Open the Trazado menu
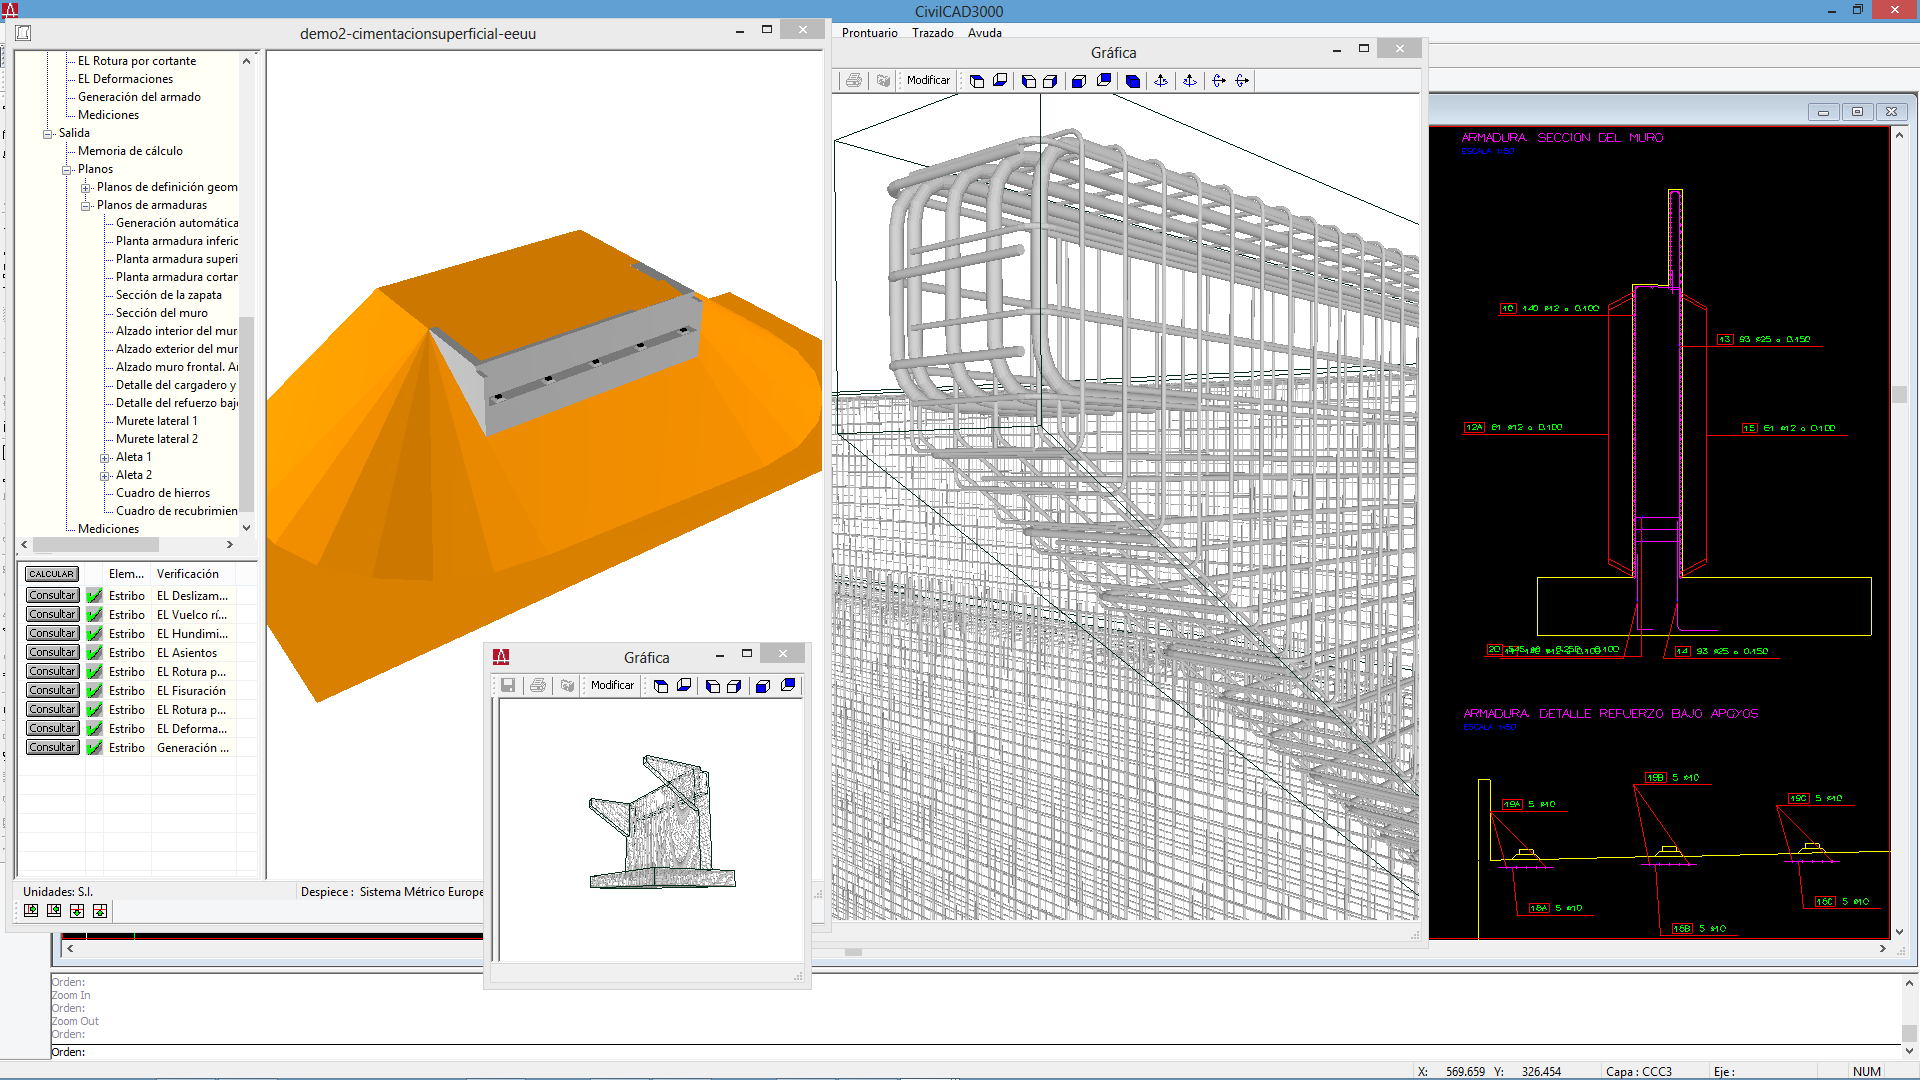This screenshot has height=1080, width=1920. coord(932,33)
